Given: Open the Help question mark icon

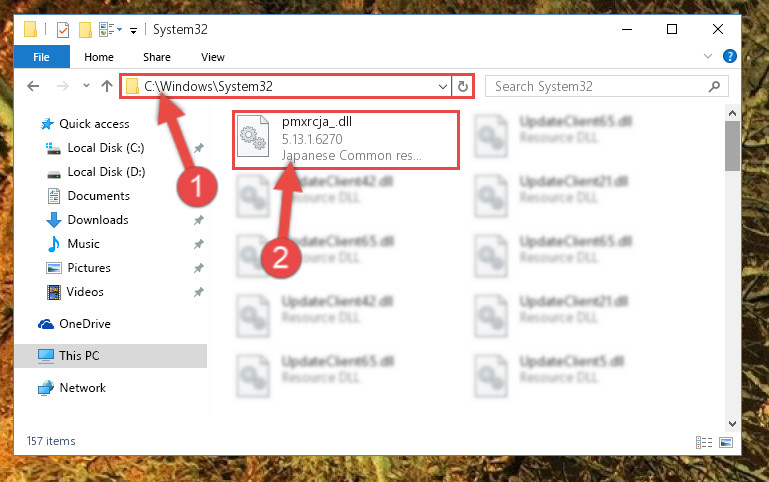Looking at the screenshot, I should click(729, 56).
